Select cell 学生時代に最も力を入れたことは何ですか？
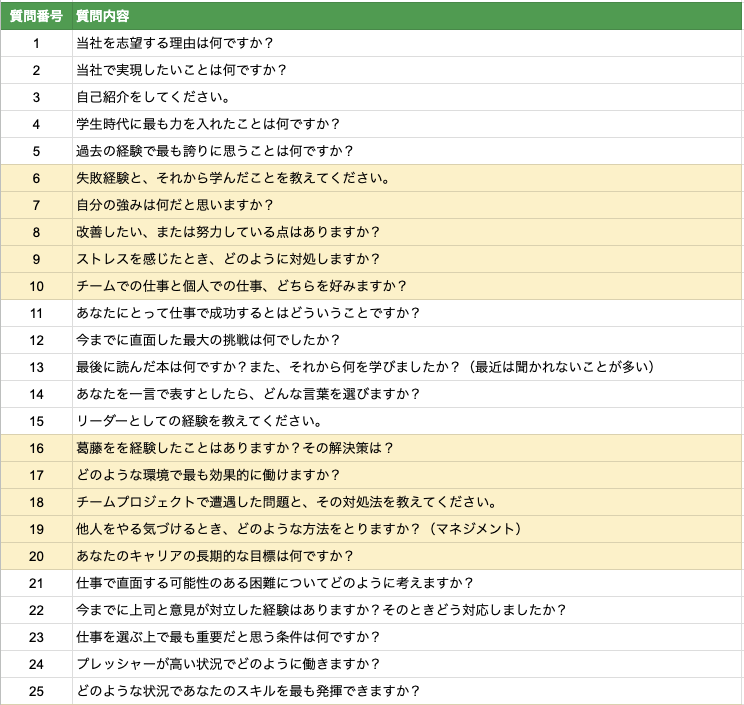This screenshot has height=705, width=744. coord(408,124)
